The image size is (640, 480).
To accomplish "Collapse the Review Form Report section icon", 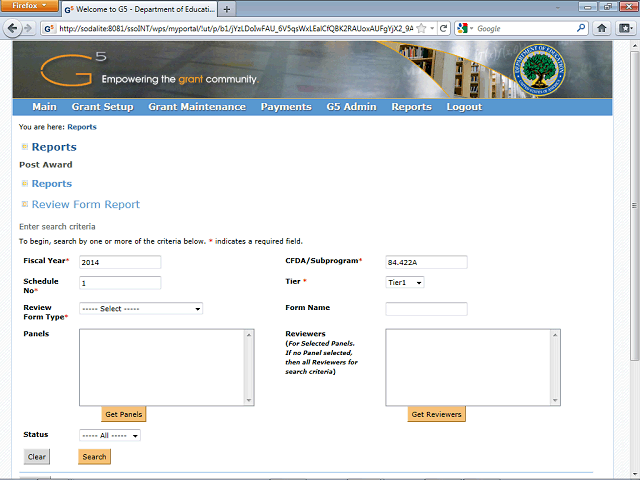I will tap(25, 204).
